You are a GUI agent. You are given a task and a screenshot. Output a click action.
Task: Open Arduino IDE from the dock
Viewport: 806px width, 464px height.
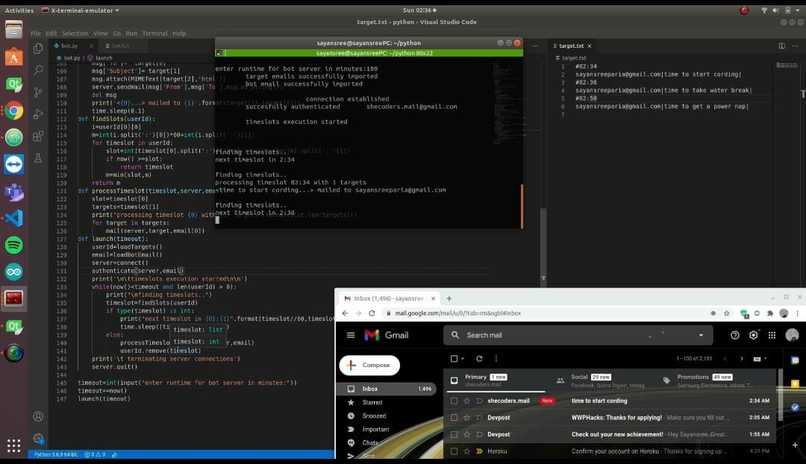pos(14,272)
